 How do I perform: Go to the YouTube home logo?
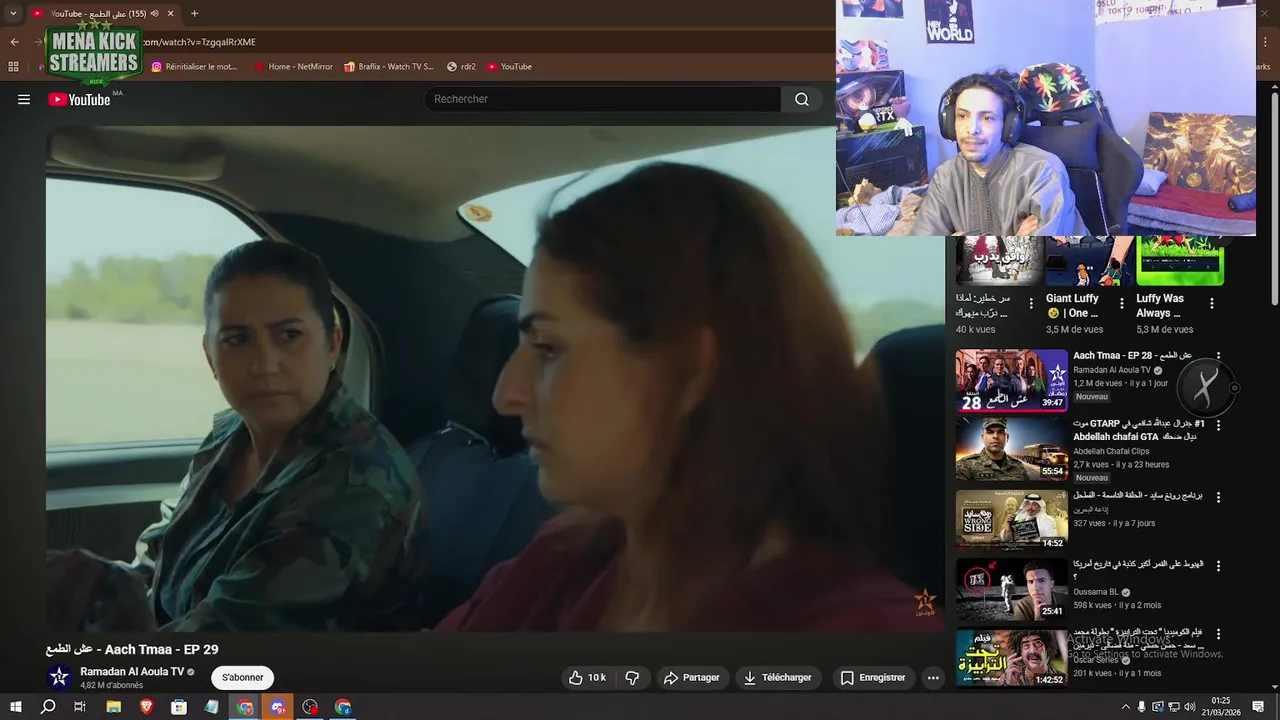79,99
